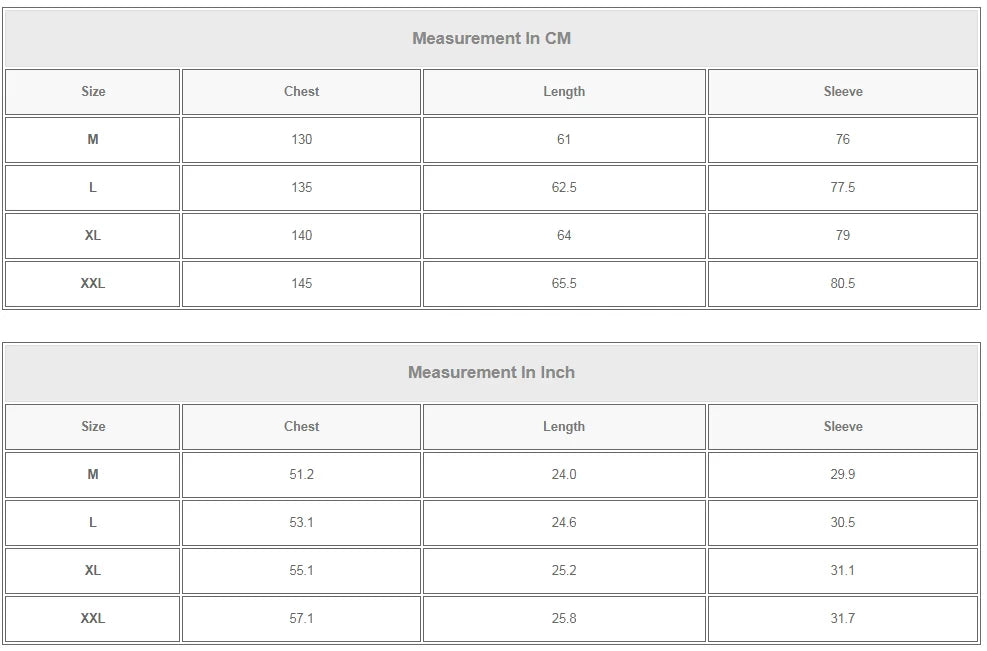Click the 'Measurement In CM' table title
The width and height of the screenshot is (987, 651).
(x=491, y=38)
